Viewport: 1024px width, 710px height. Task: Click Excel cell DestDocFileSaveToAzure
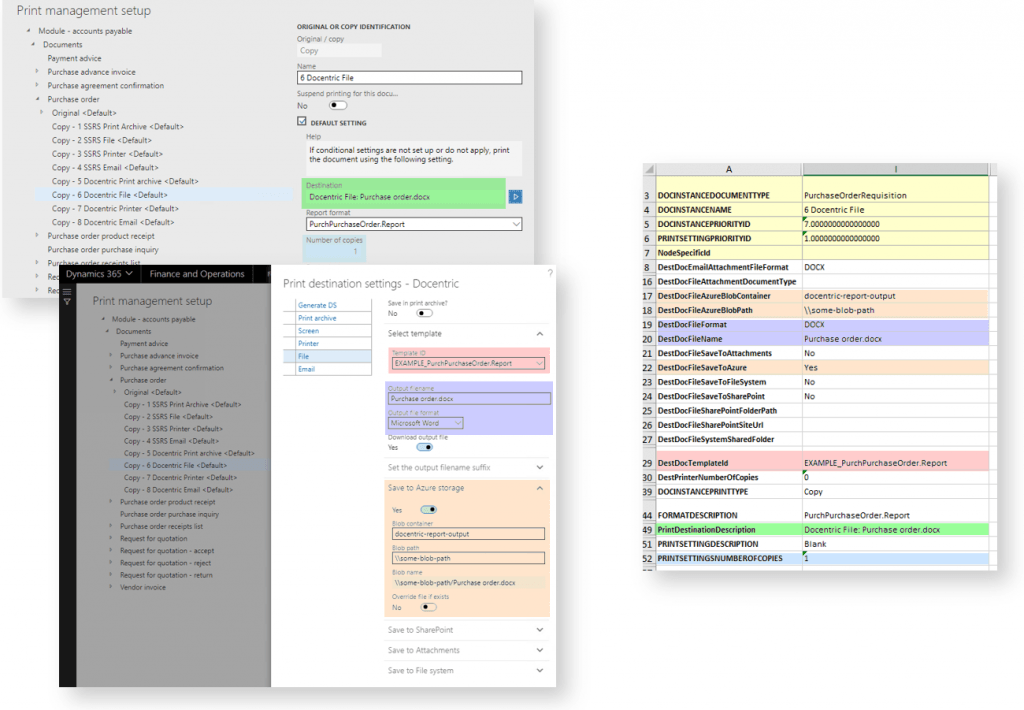point(729,368)
